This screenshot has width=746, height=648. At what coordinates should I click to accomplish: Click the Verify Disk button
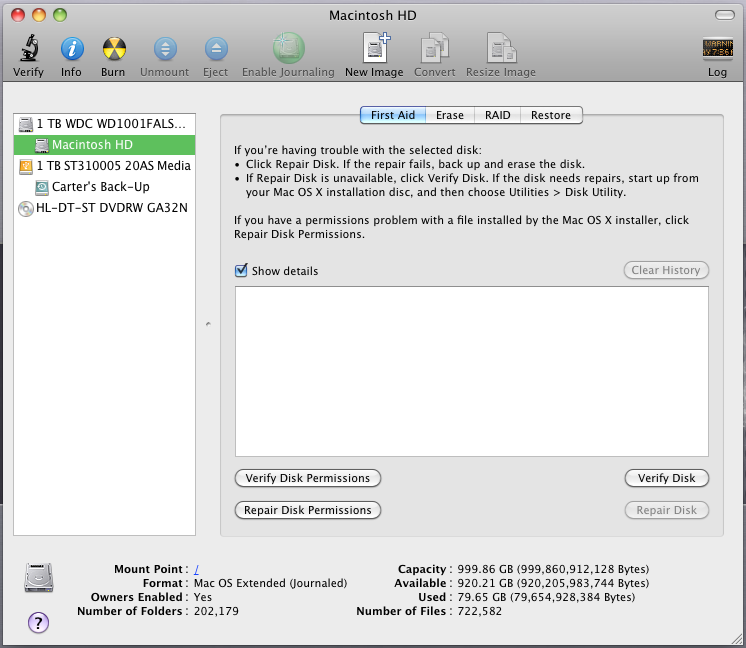click(667, 478)
